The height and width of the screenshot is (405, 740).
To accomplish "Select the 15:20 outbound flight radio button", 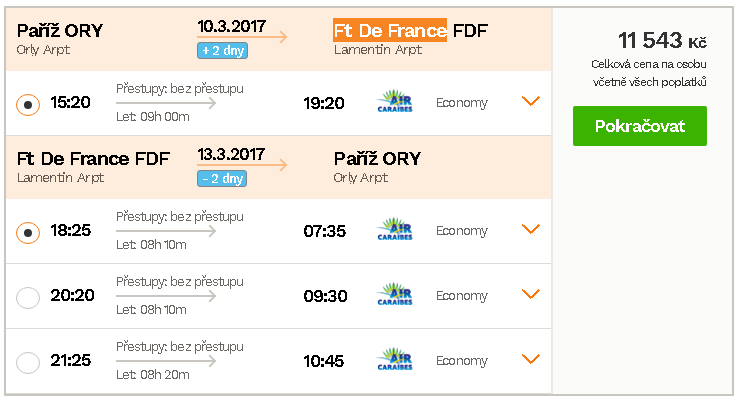I will point(28,104).
